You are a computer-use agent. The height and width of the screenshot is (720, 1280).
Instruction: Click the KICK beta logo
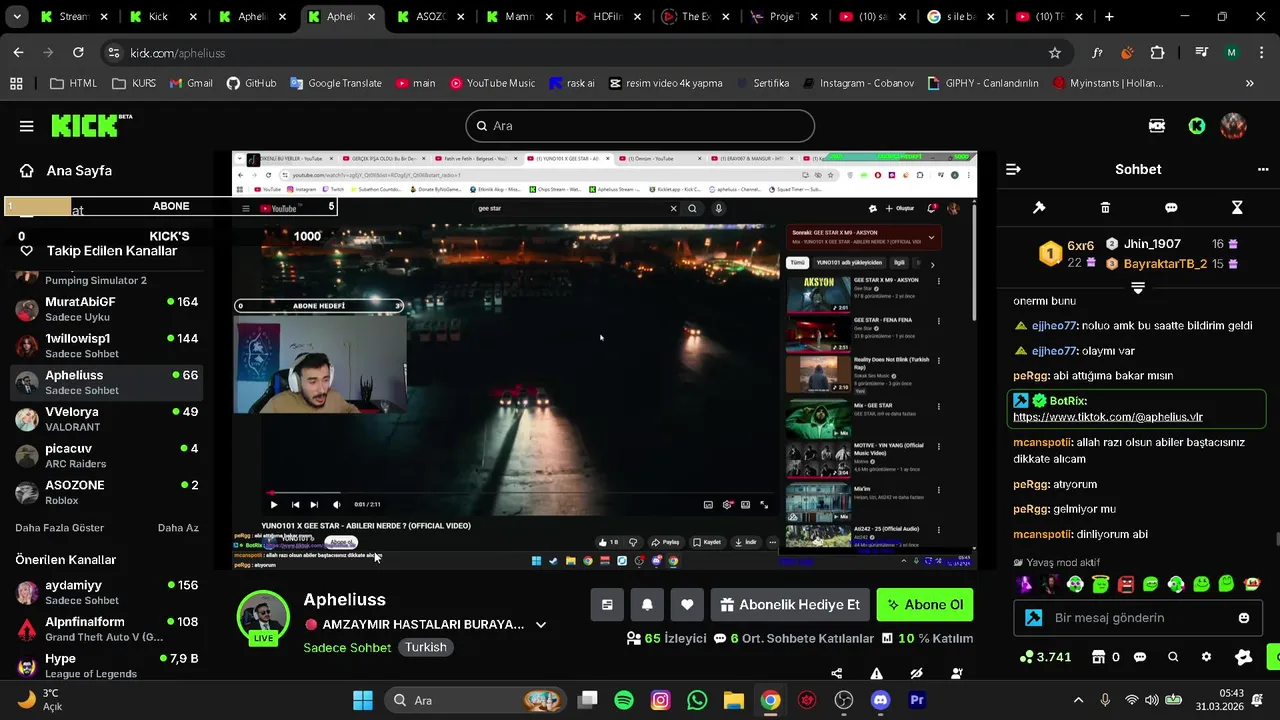(91, 125)
